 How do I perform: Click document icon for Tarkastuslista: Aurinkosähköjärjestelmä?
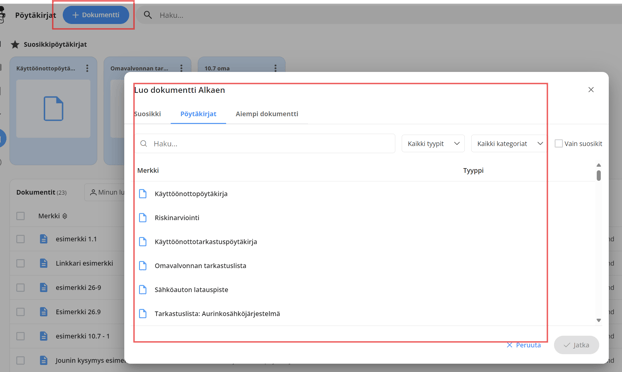click(x=143, y=314)
